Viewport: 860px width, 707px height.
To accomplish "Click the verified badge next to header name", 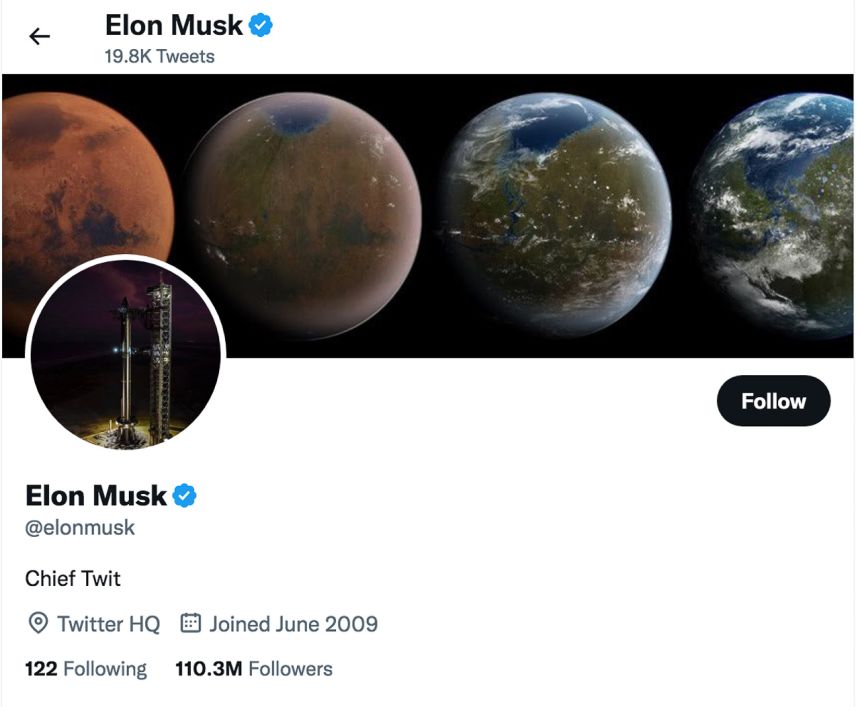I will click(x=260, y=25).
